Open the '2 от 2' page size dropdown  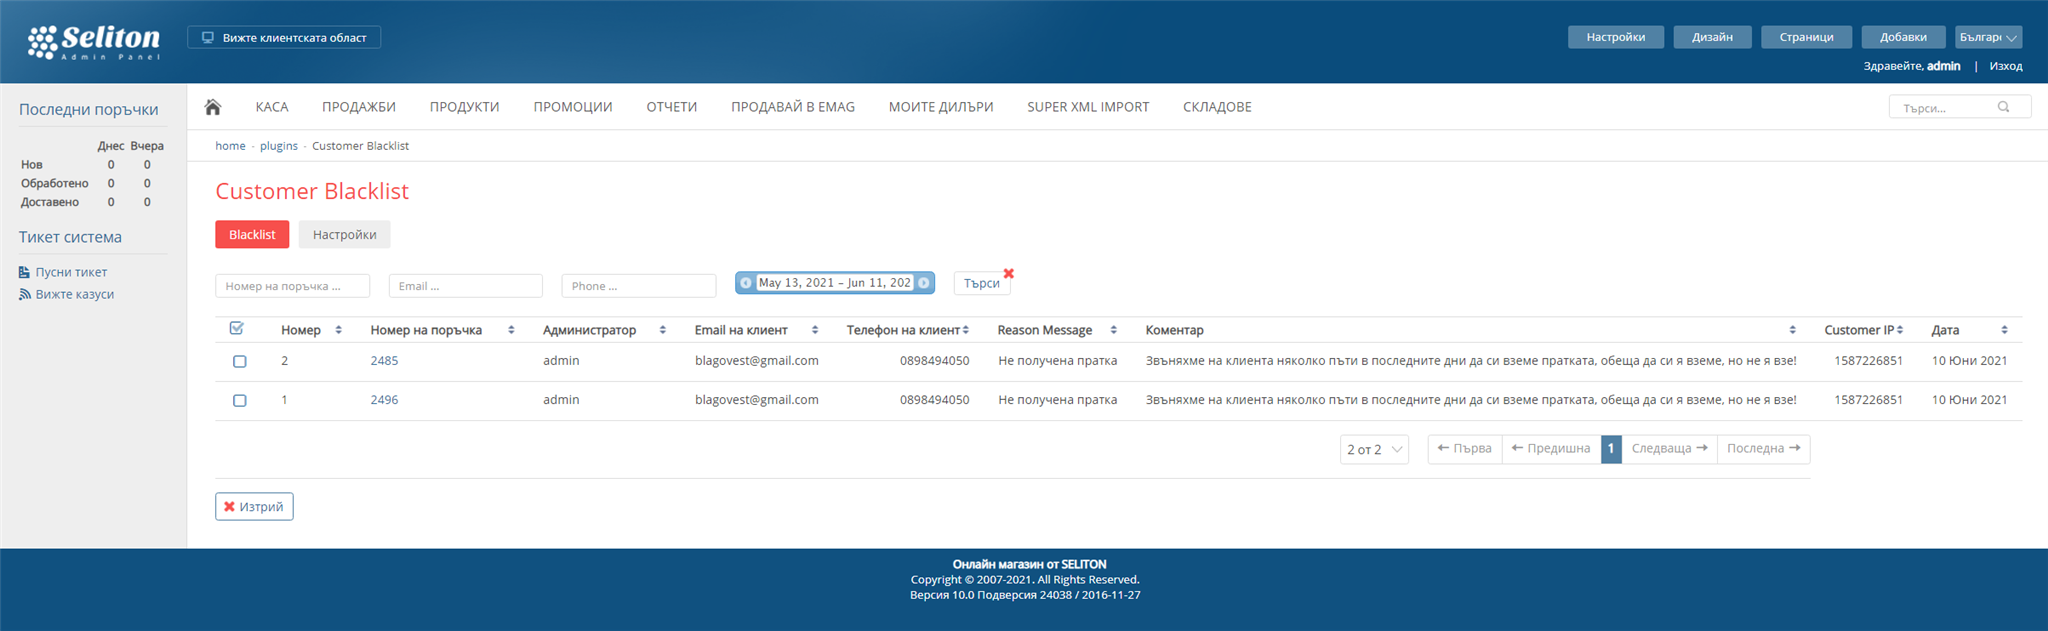click(1374, 450)
